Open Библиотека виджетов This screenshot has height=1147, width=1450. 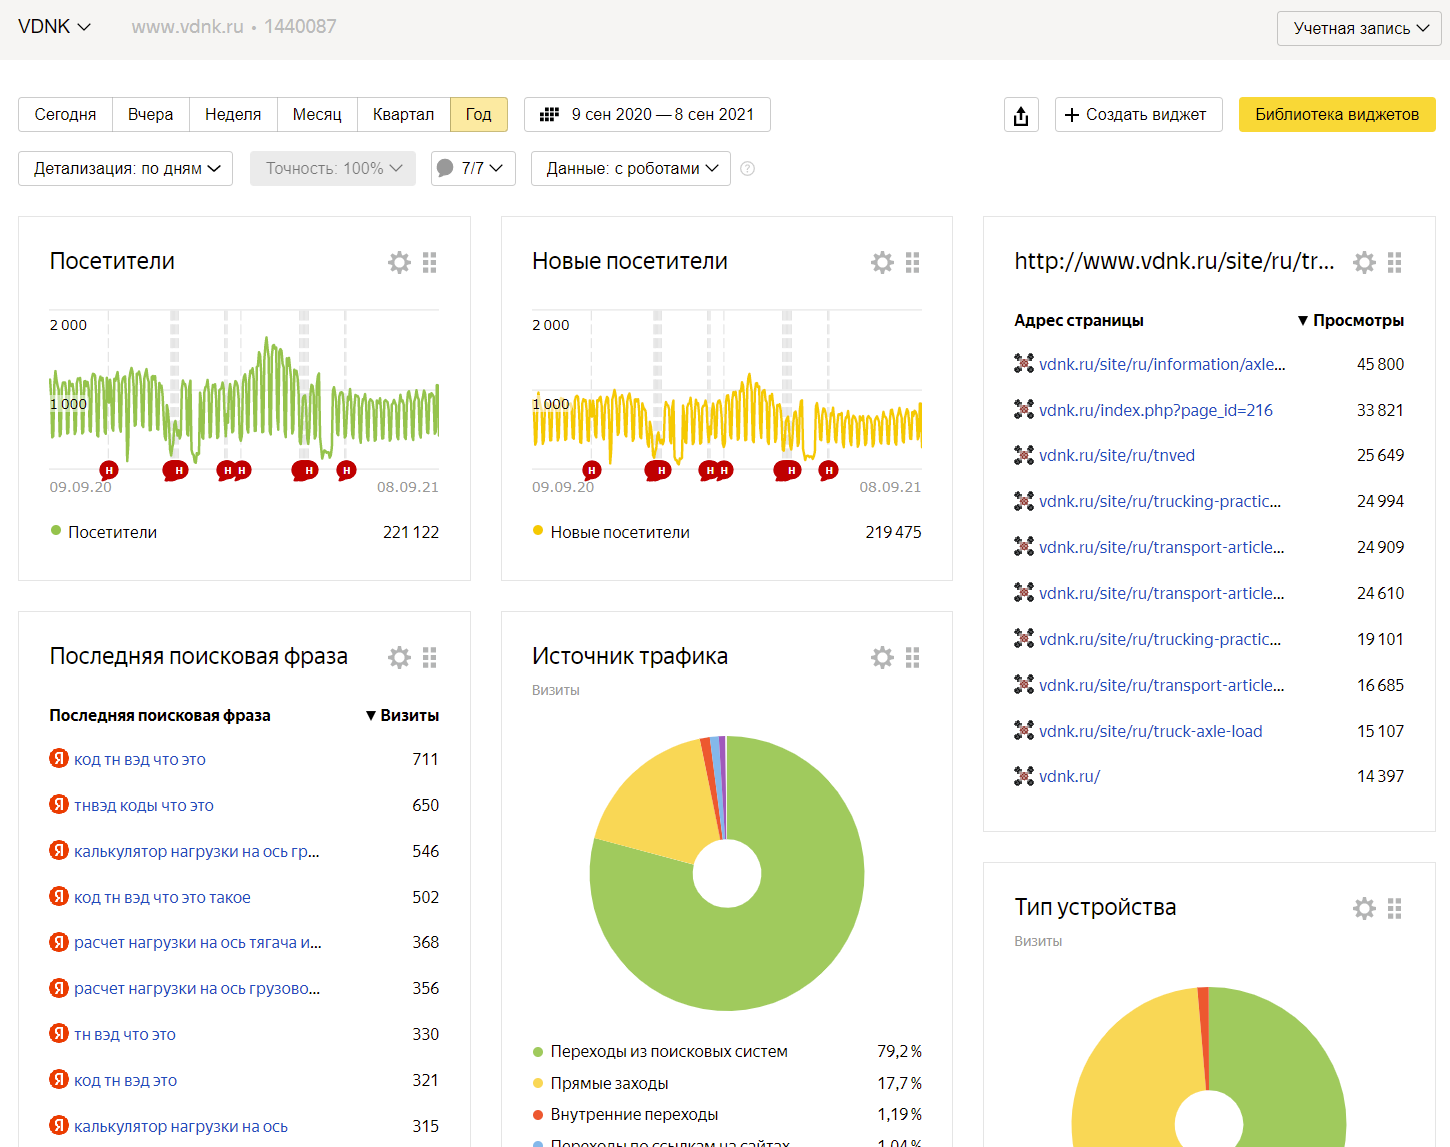pyautogui.click(x=1337, y=115)
